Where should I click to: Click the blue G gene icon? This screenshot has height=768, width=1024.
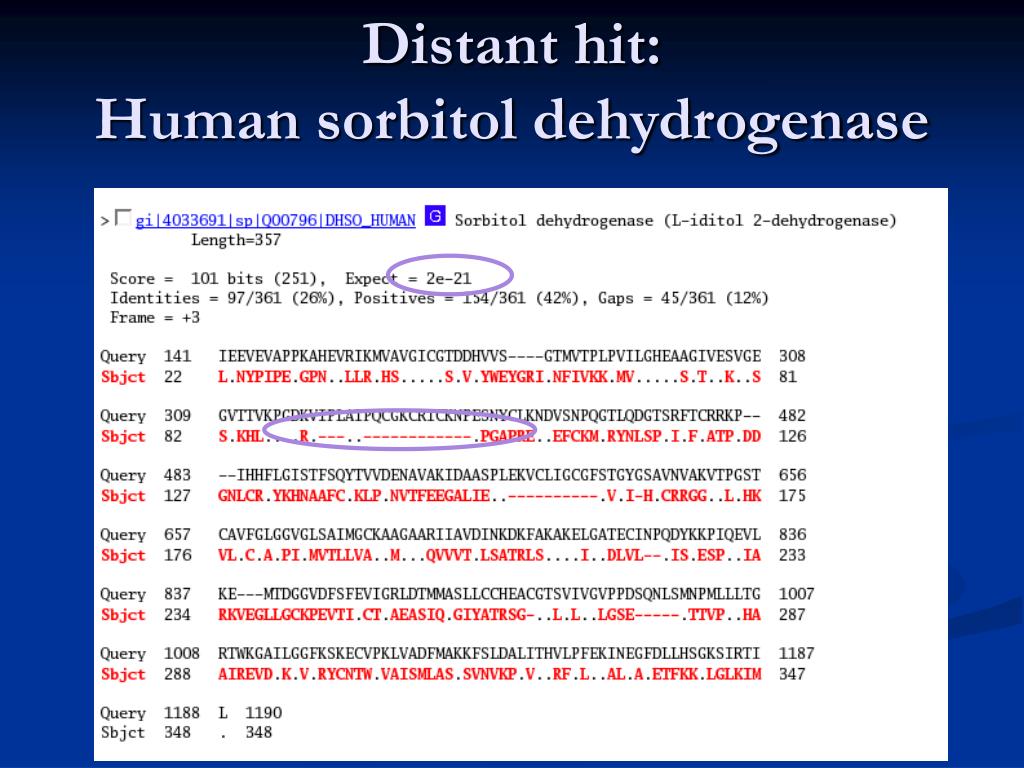(435, 216)
